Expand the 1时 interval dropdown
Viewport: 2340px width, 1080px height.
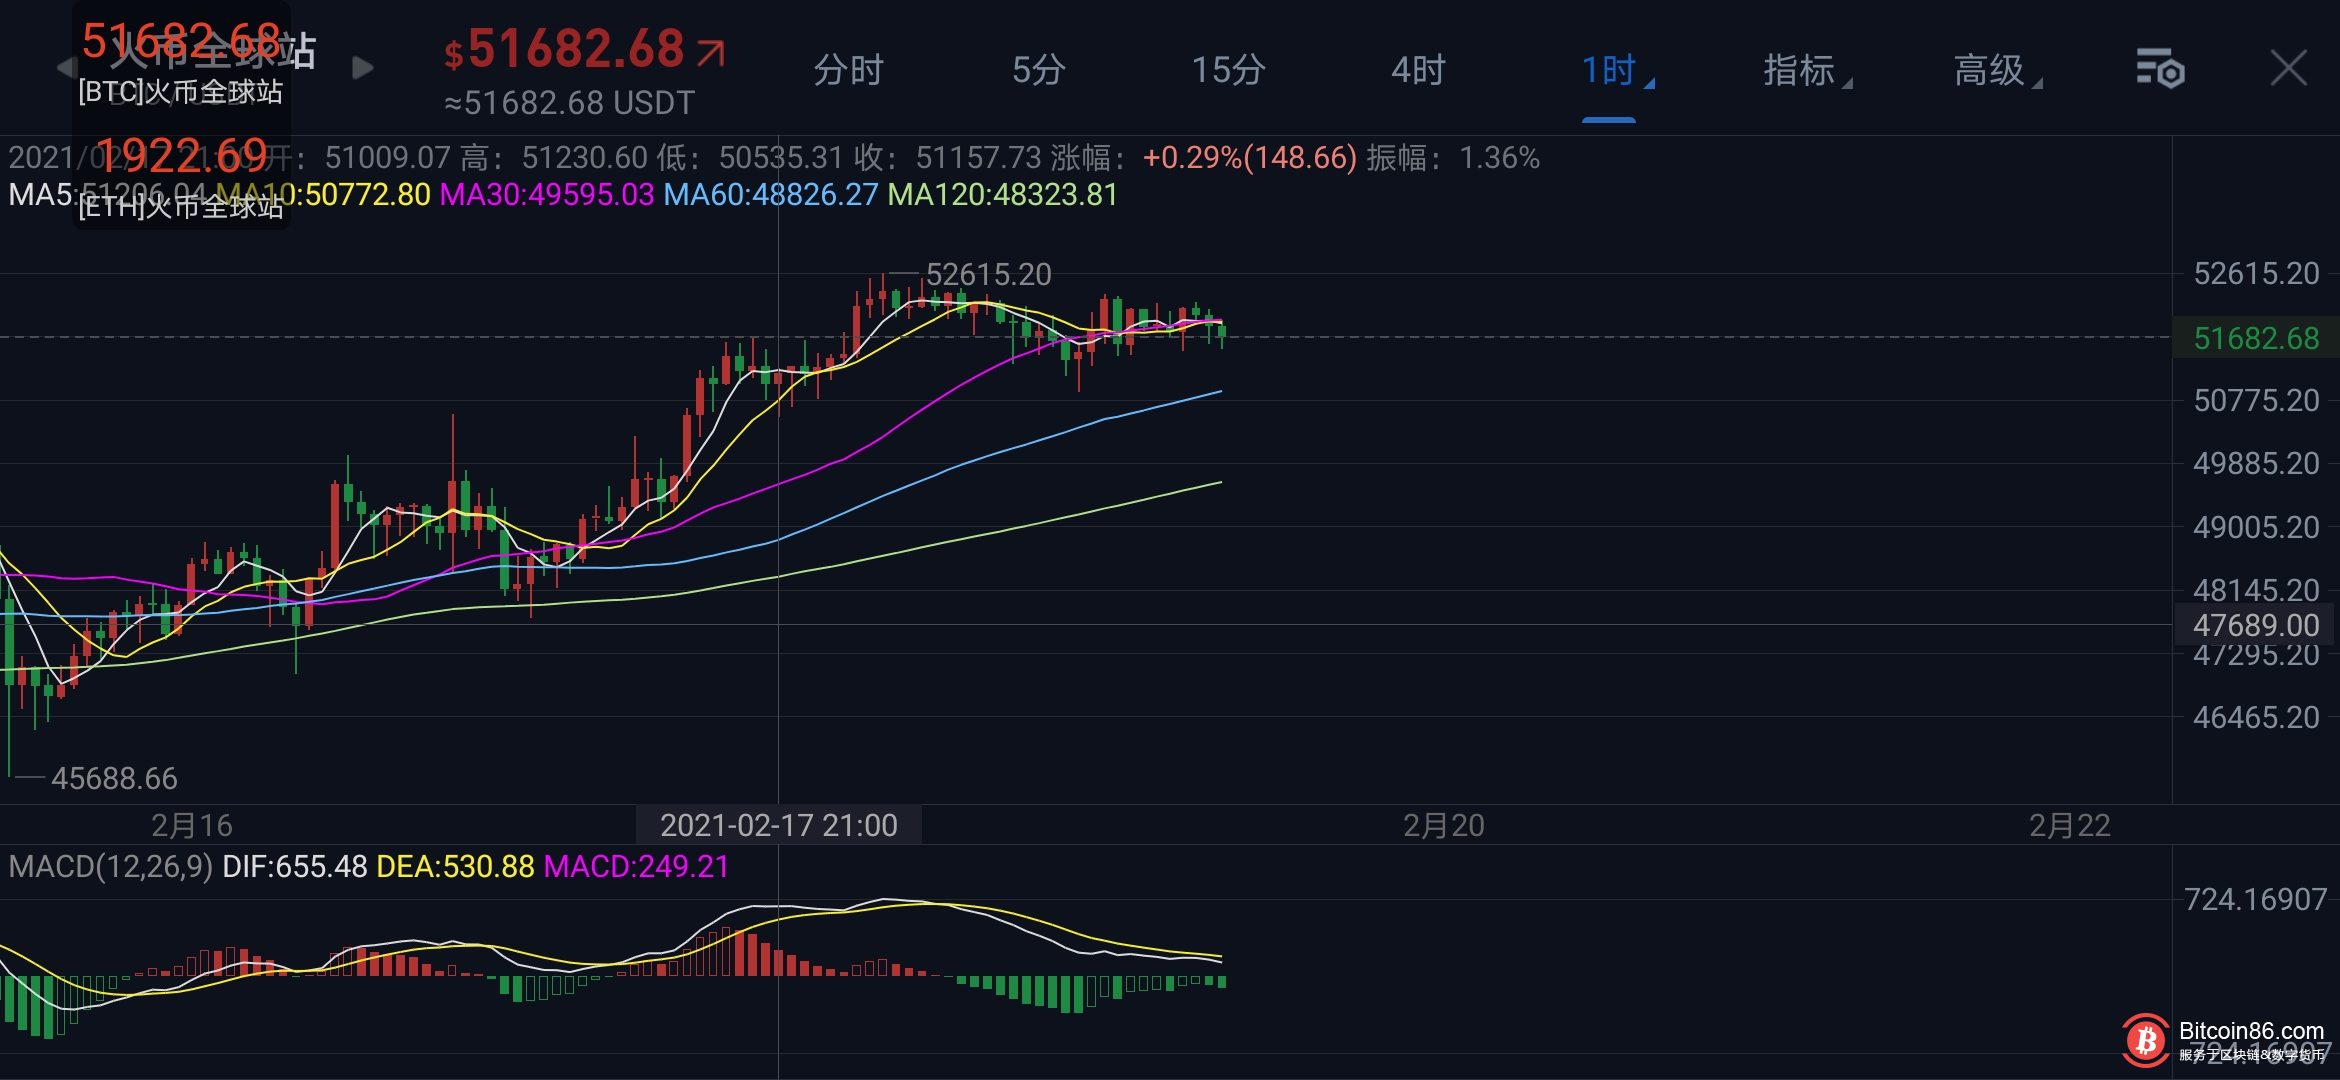(1609, 70)
